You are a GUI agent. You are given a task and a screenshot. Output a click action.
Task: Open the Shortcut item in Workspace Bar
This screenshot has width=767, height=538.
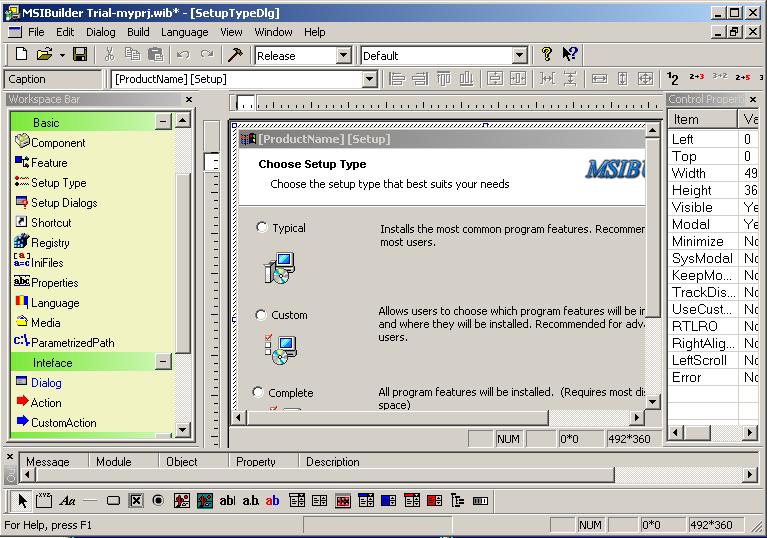coord(43,223)
